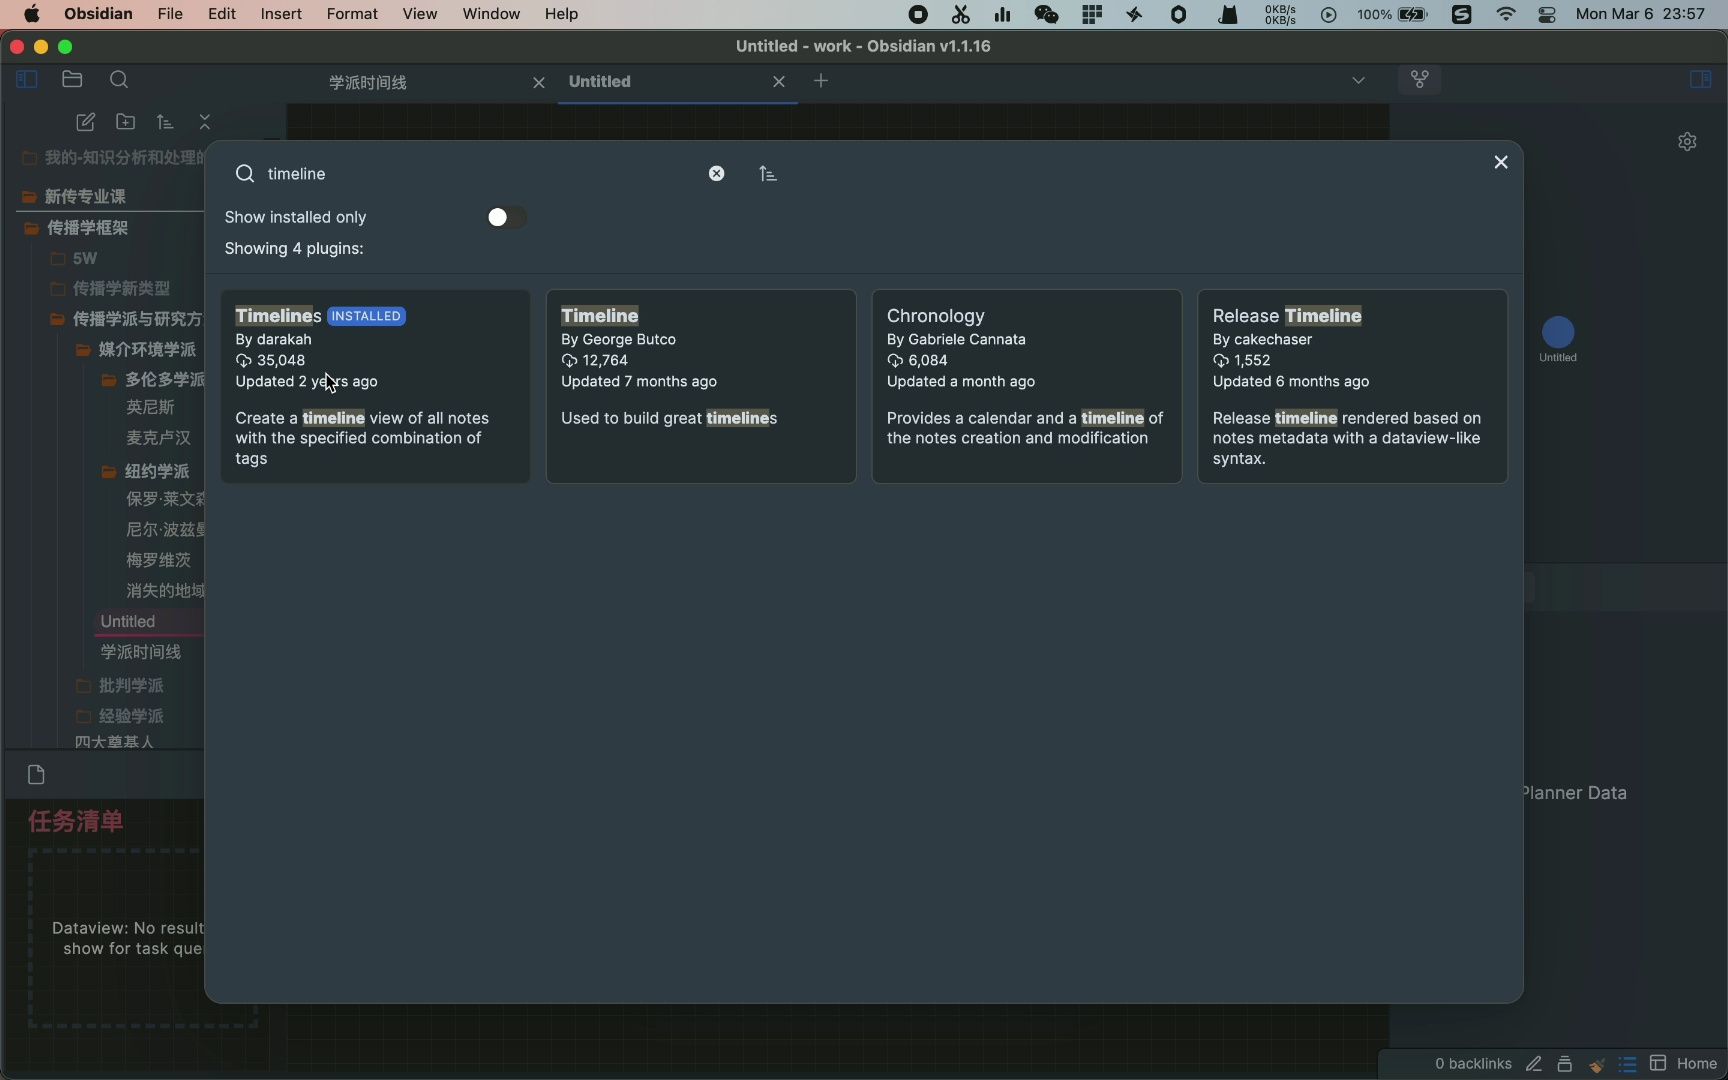Screen dimensions: 1728x1080
Task: Collapse the 媒介环境学派 folder
Action: 137,350
